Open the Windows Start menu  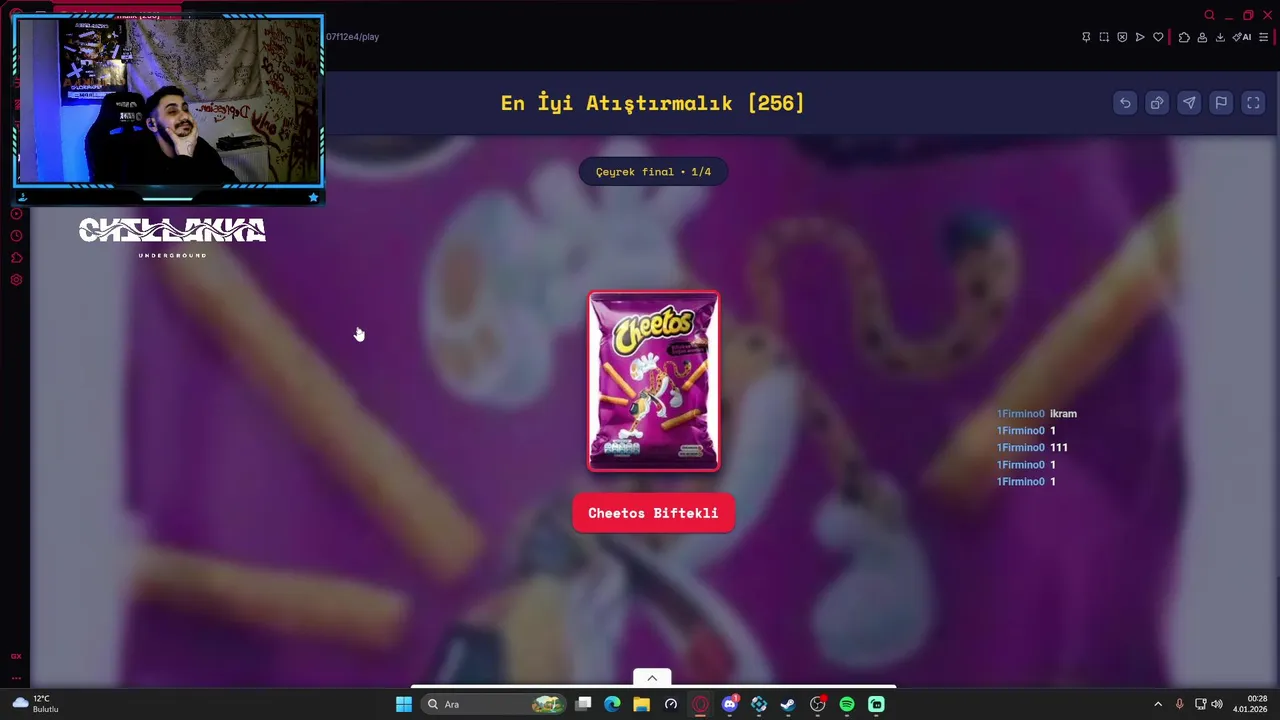click(x=404, y=704)
